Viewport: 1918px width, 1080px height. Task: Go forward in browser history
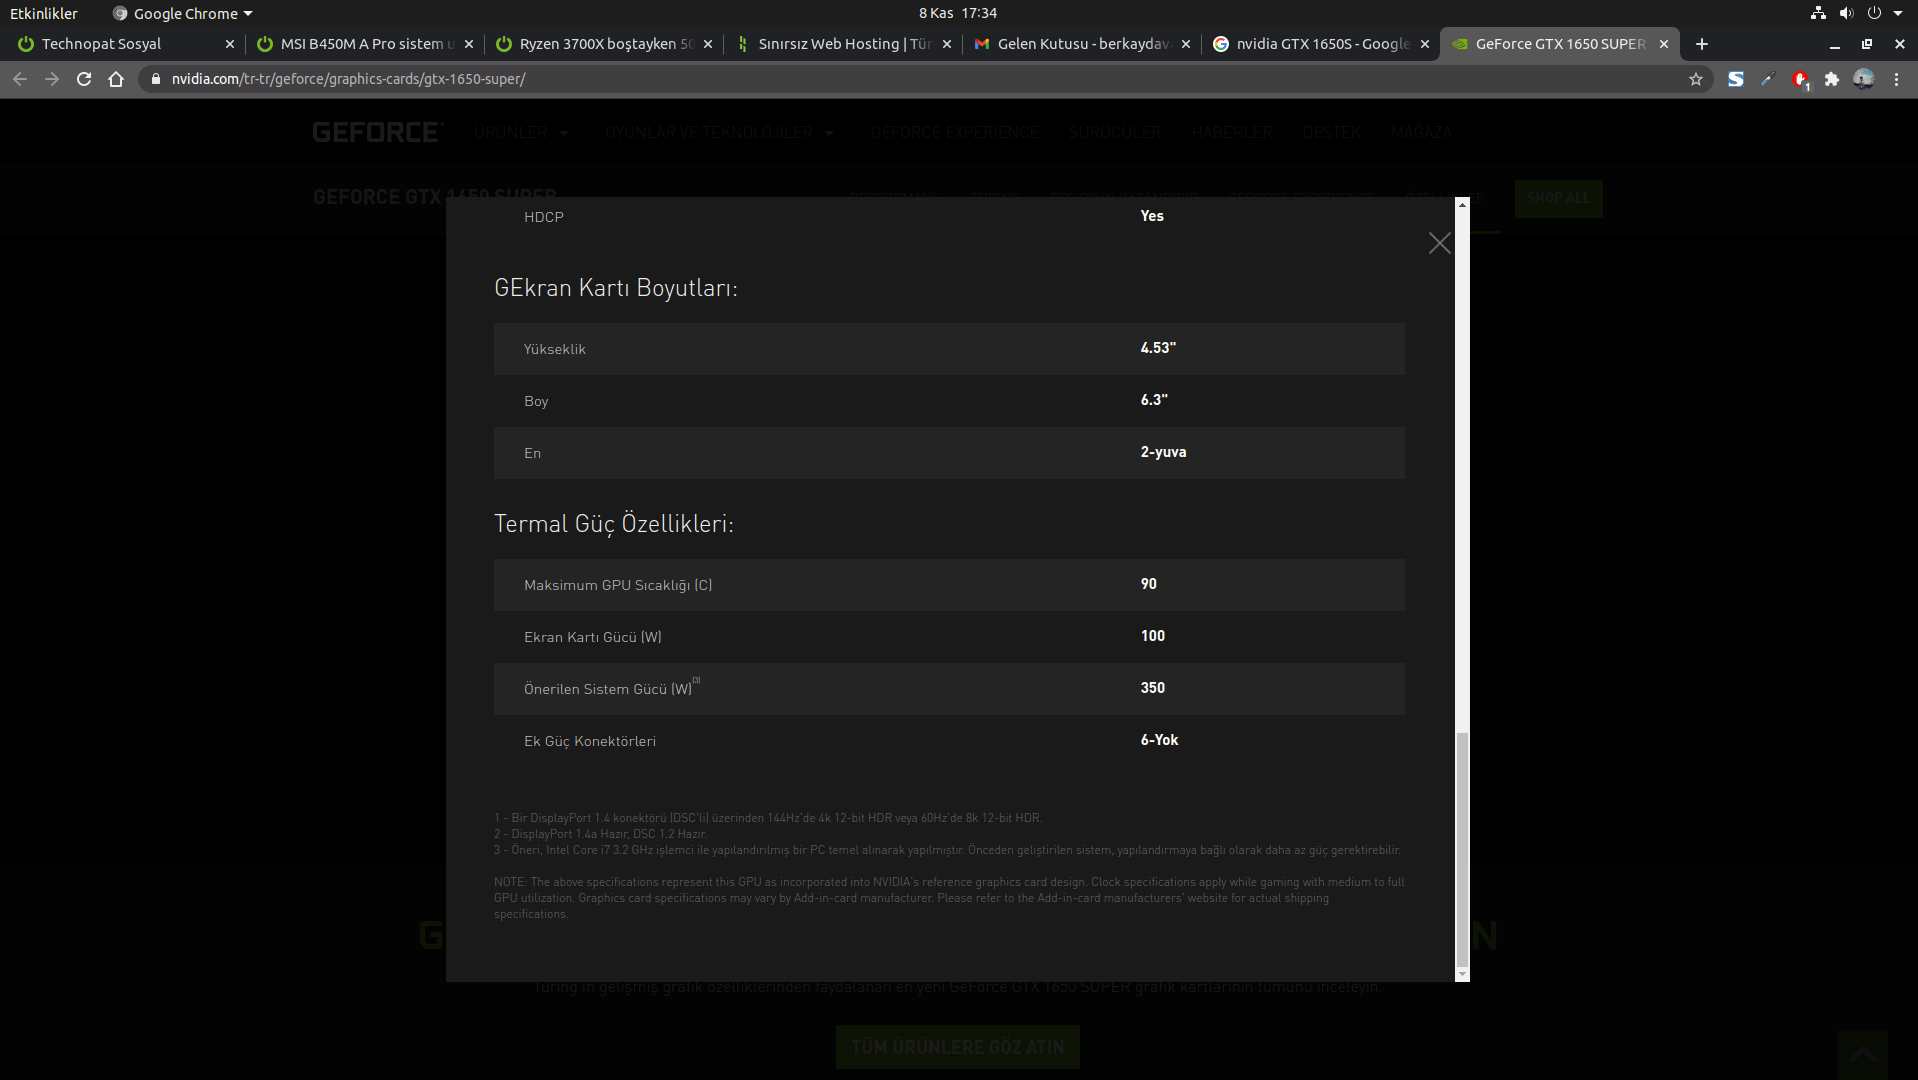coord(52,79)
